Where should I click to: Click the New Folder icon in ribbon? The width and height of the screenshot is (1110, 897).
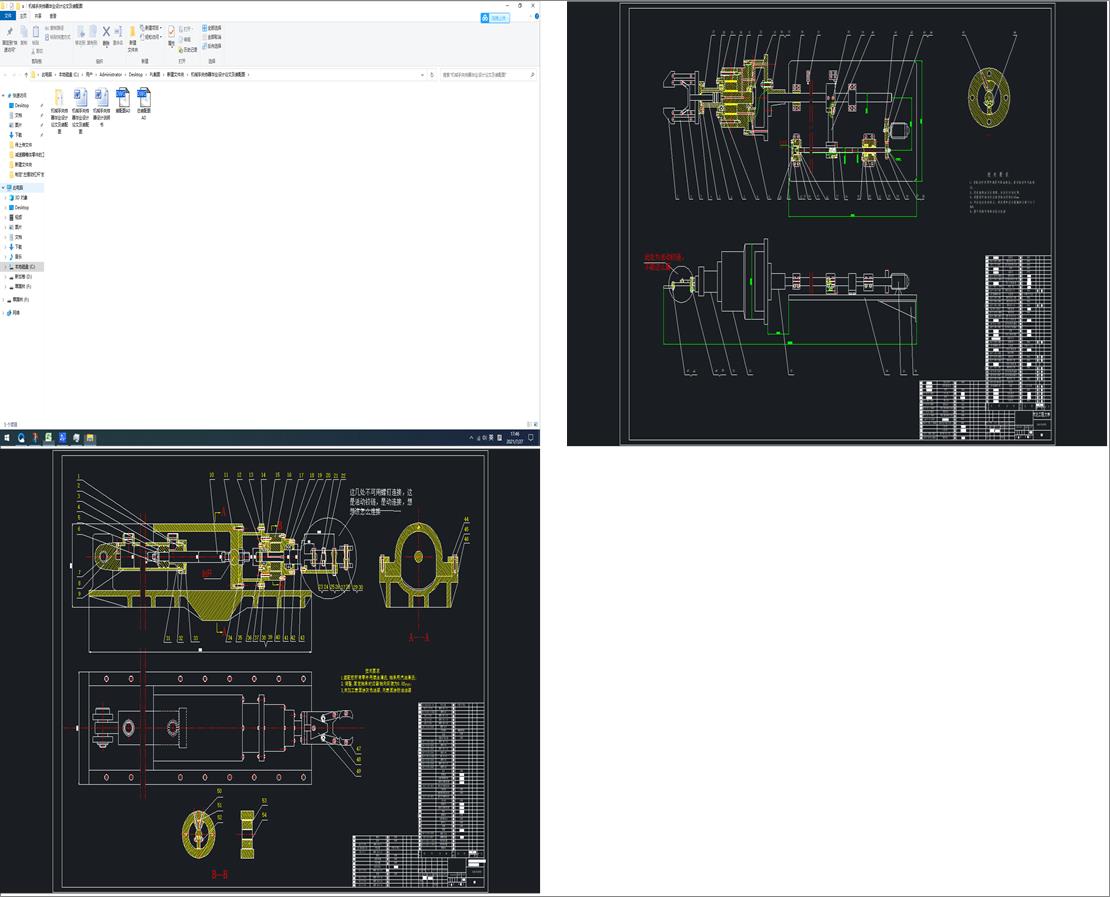[x=132, y=33]
